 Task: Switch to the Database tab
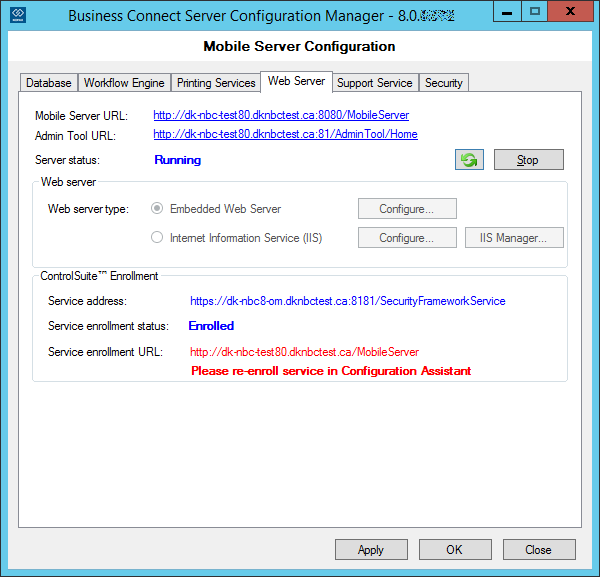tap(48, 83)
